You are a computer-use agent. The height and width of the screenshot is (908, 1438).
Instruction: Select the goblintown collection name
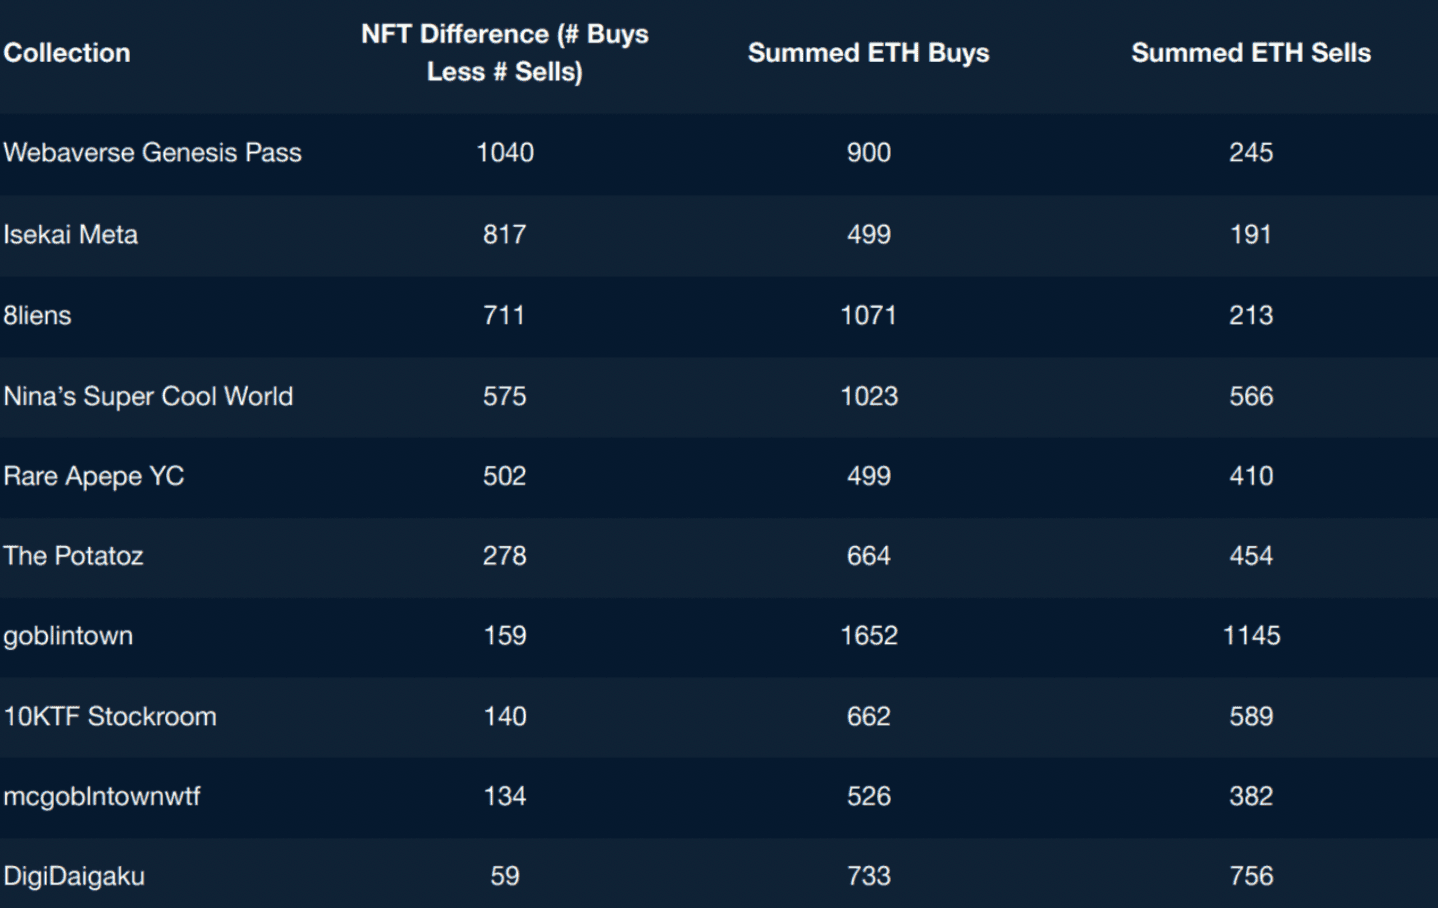click(68, 636)
